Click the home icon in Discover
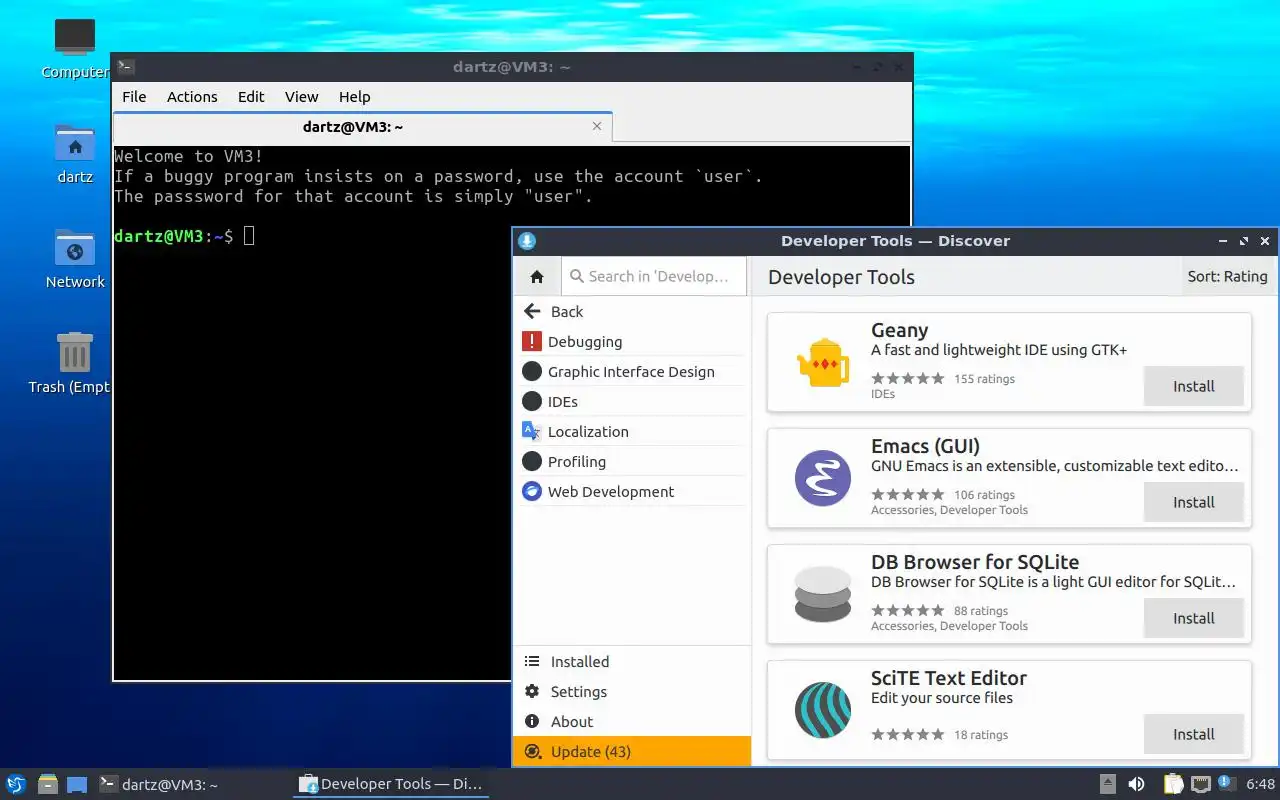1280x800 pixels. point(537,277)
